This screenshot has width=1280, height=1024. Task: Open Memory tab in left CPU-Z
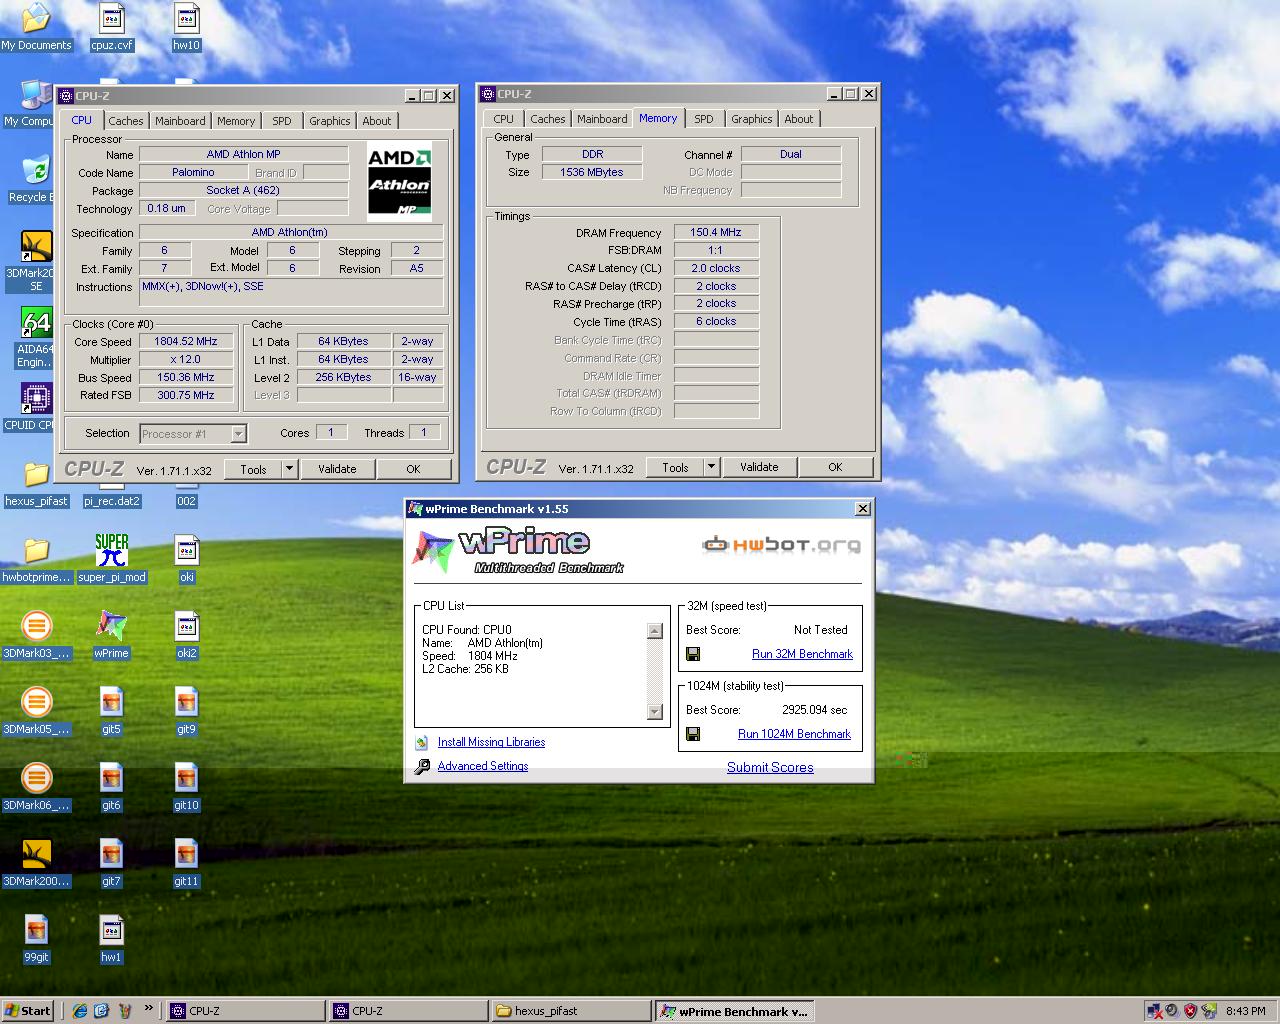pyautogui.click(x=236, y=121)
